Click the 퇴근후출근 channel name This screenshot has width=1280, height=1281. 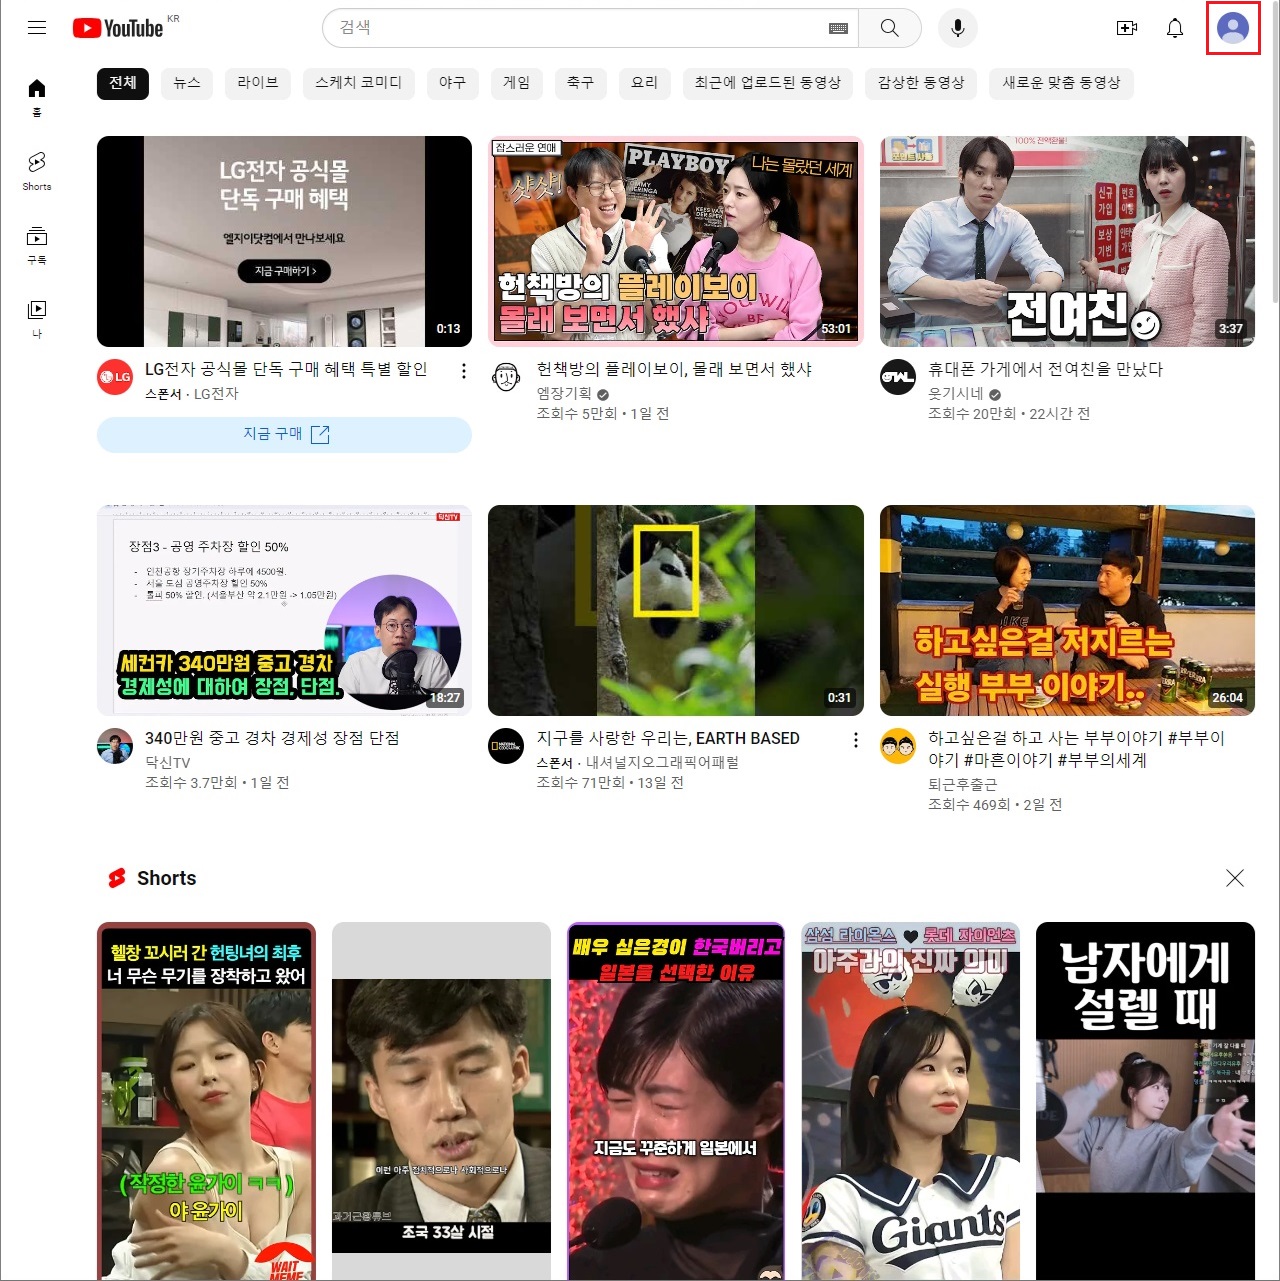click(x=962, y=784)
